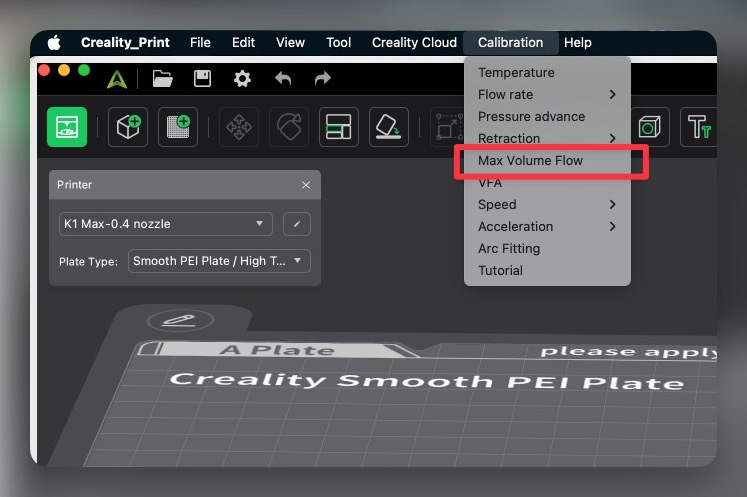Expand the Acceleration submenu

click(x=546, y=227)
